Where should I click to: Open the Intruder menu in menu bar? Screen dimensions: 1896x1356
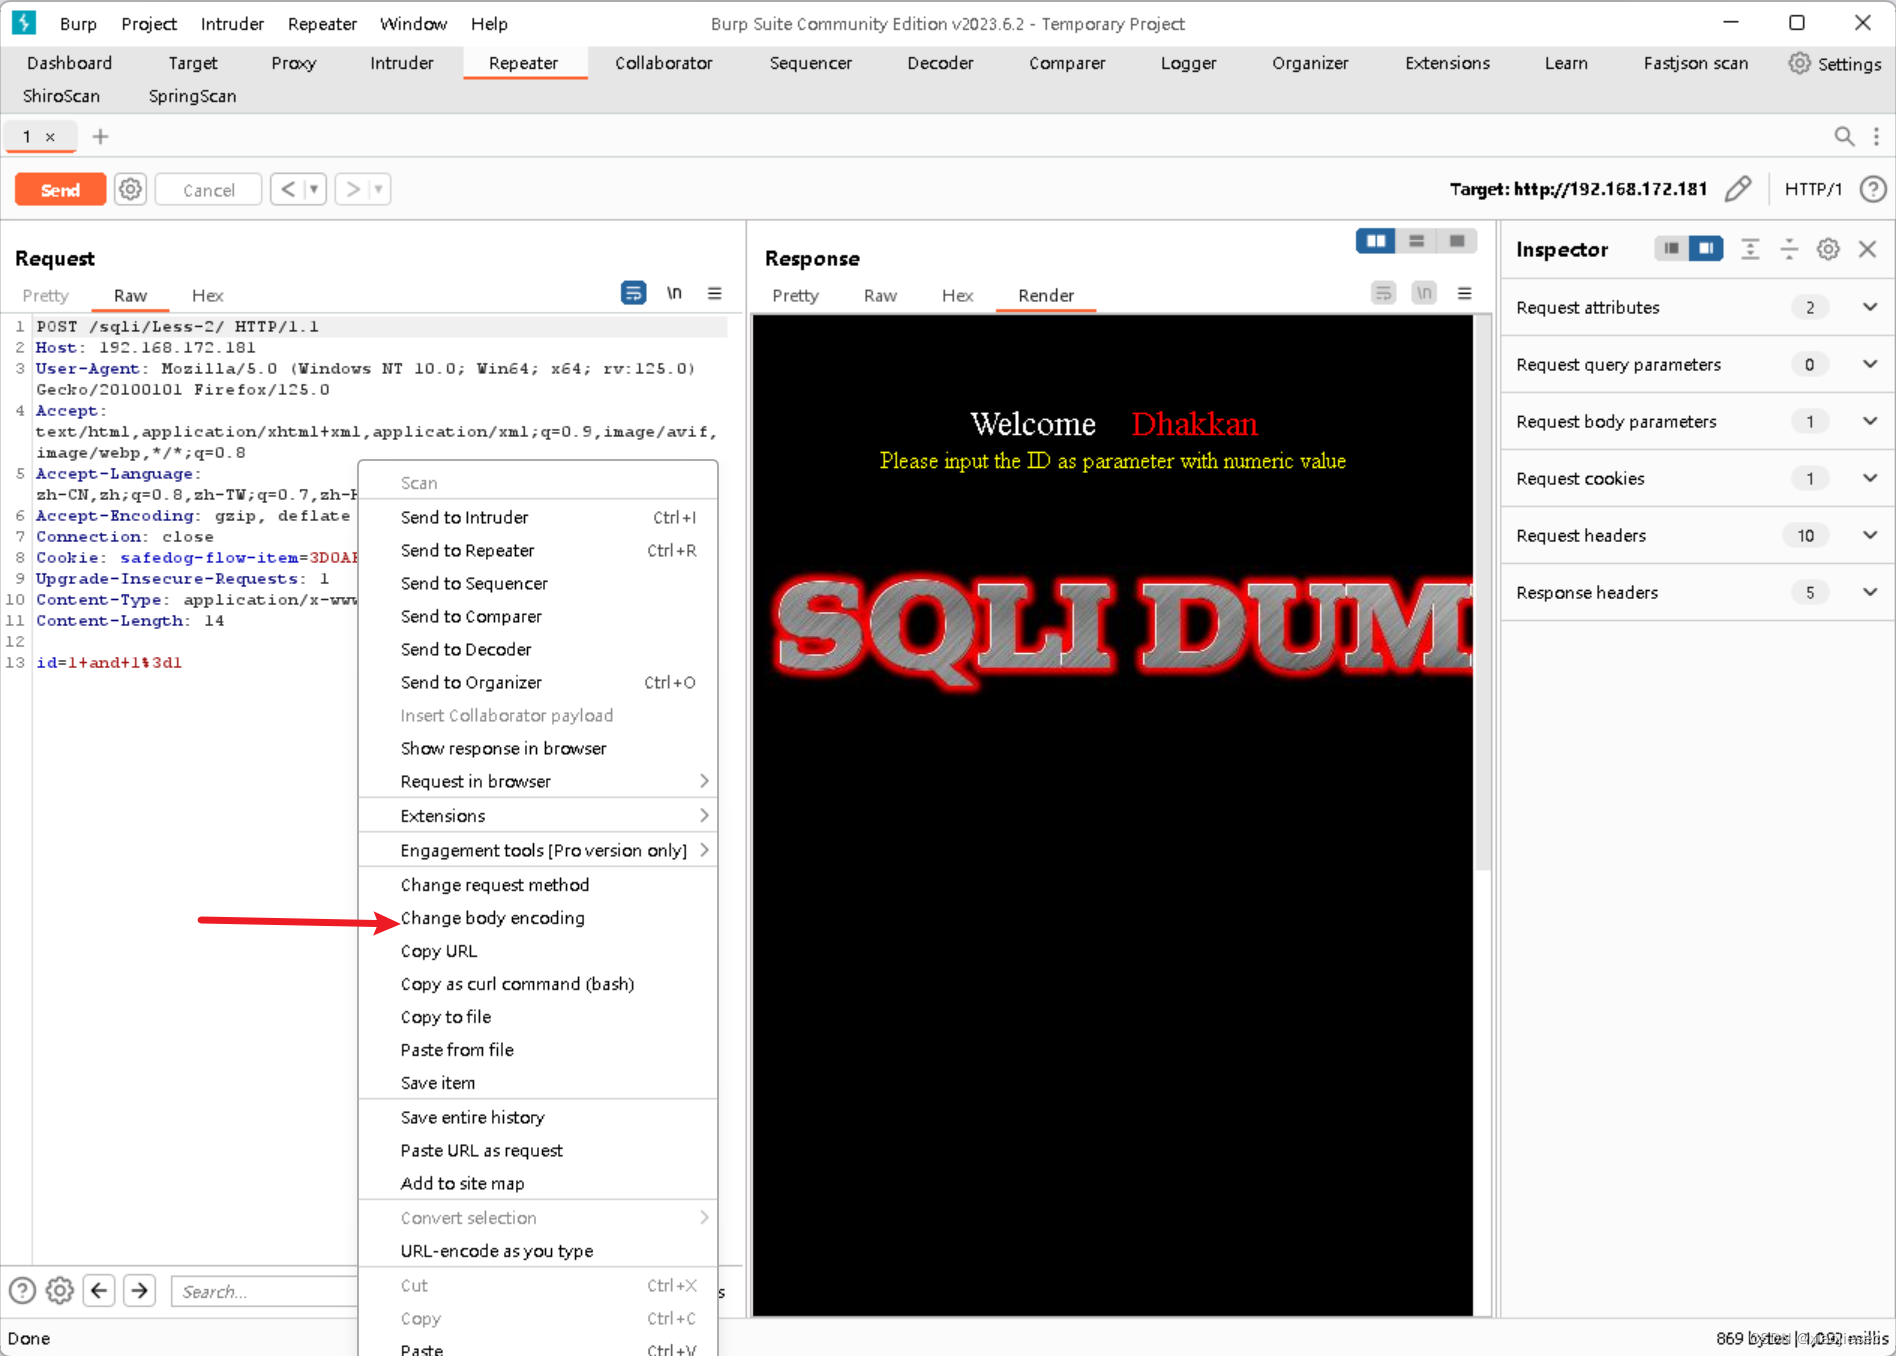tap(232, 23)
